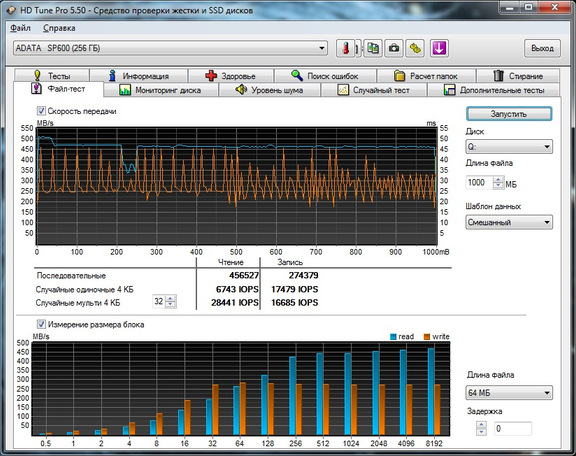
Task: Click the copy info to clipboard icon
Action: click(373, 49)
